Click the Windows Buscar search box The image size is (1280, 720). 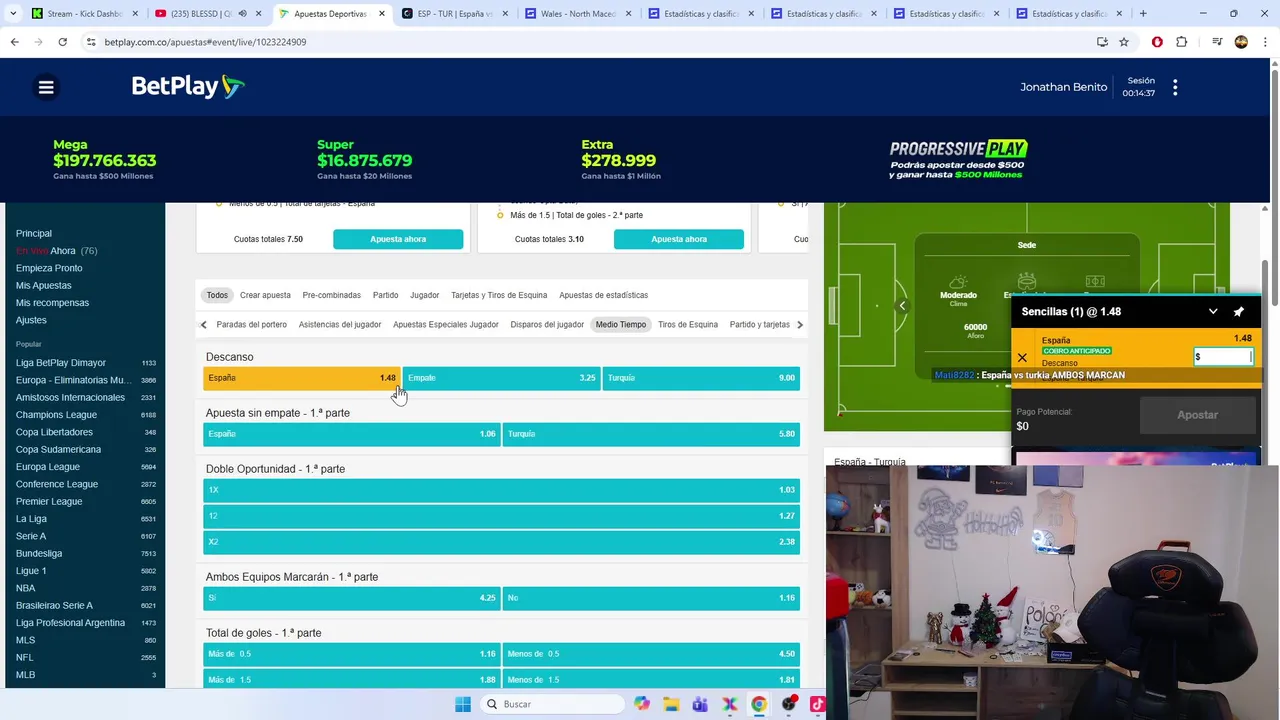click(x=550, y=704)
